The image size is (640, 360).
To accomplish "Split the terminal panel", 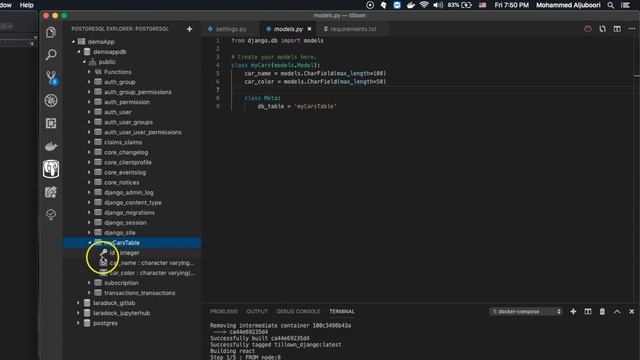I will click(588, 311).
